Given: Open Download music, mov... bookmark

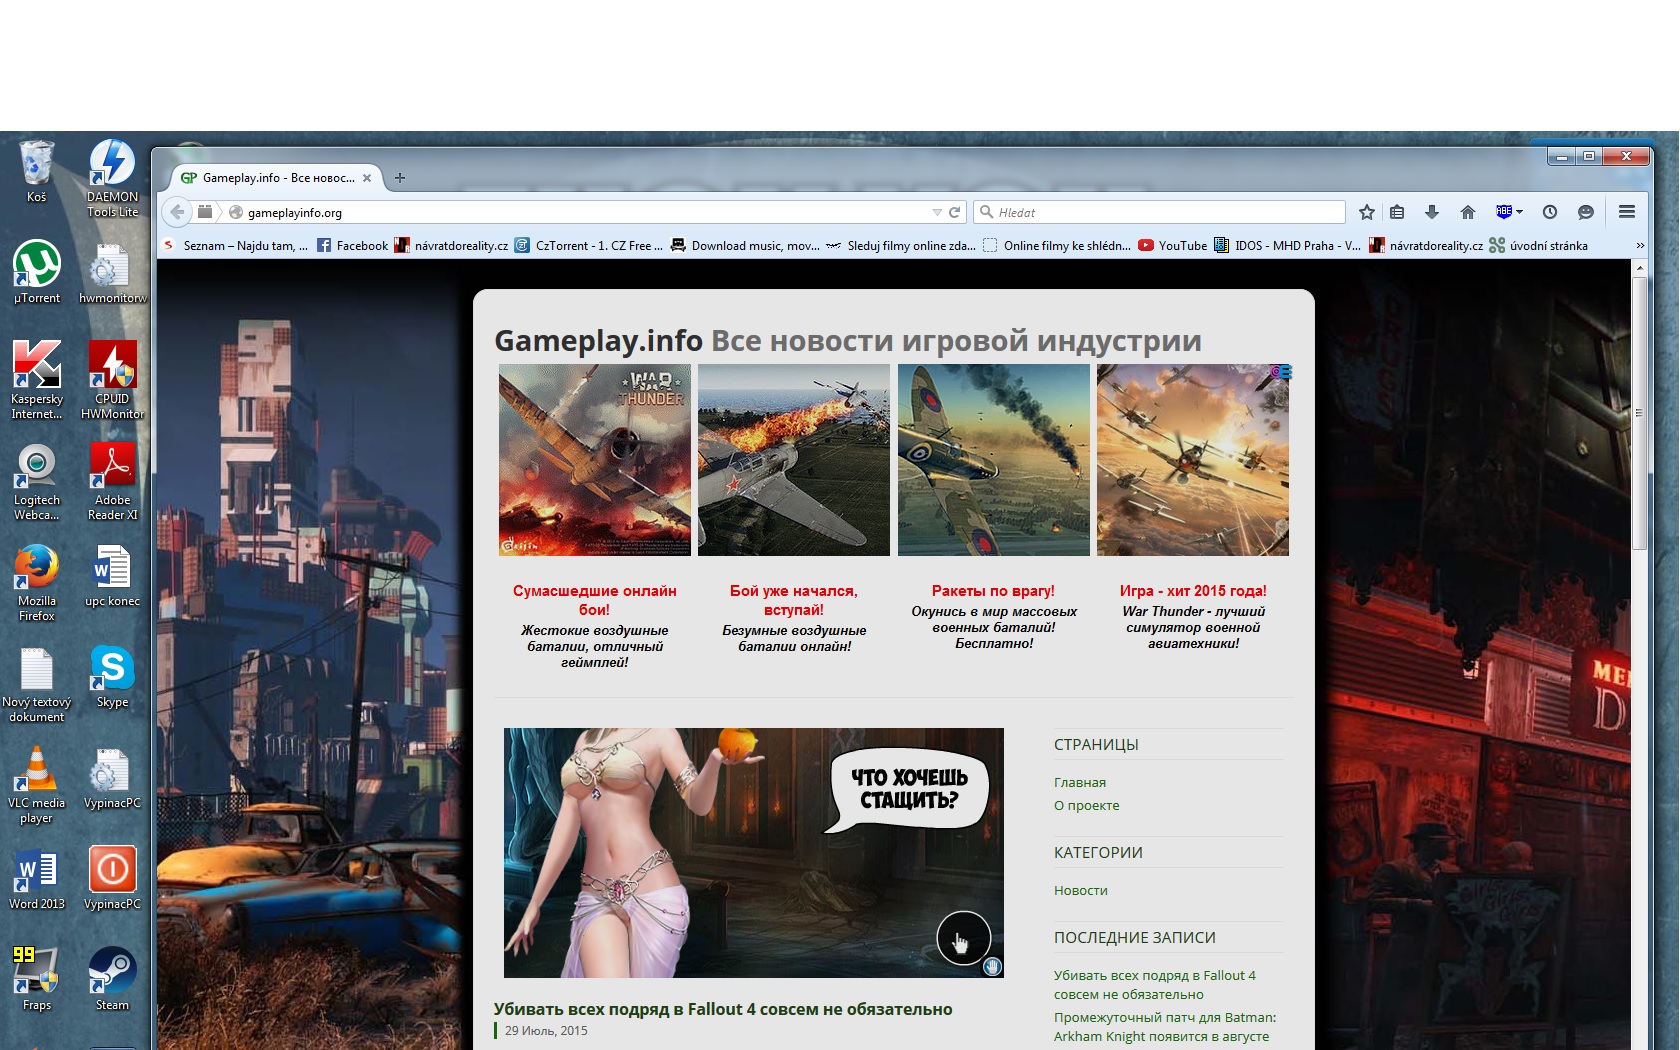Looking at the screenshot, I should (x=745, y=245).
